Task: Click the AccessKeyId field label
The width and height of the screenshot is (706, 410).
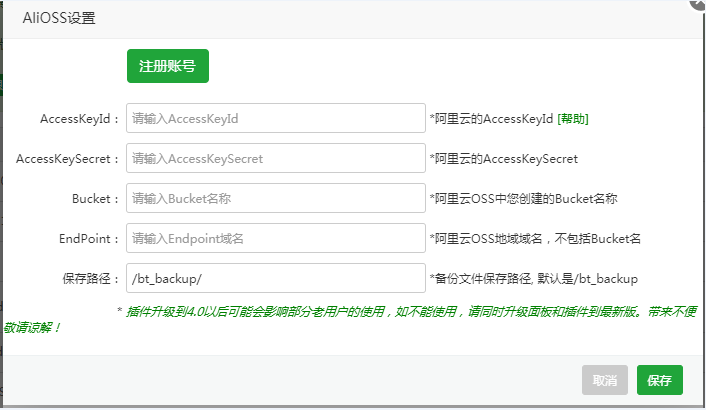Action: click(80, 119)
